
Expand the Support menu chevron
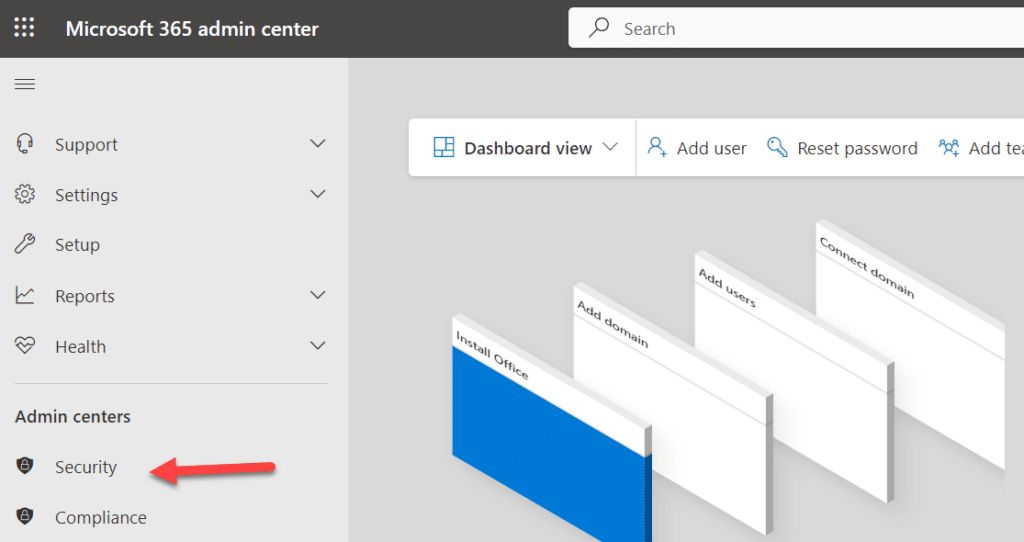(317, 144)
